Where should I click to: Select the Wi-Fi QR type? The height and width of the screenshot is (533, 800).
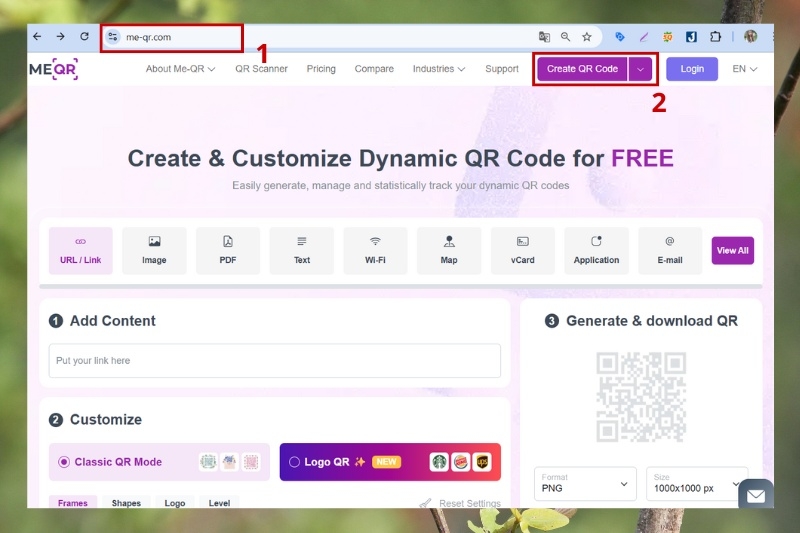tap(375, 250)
